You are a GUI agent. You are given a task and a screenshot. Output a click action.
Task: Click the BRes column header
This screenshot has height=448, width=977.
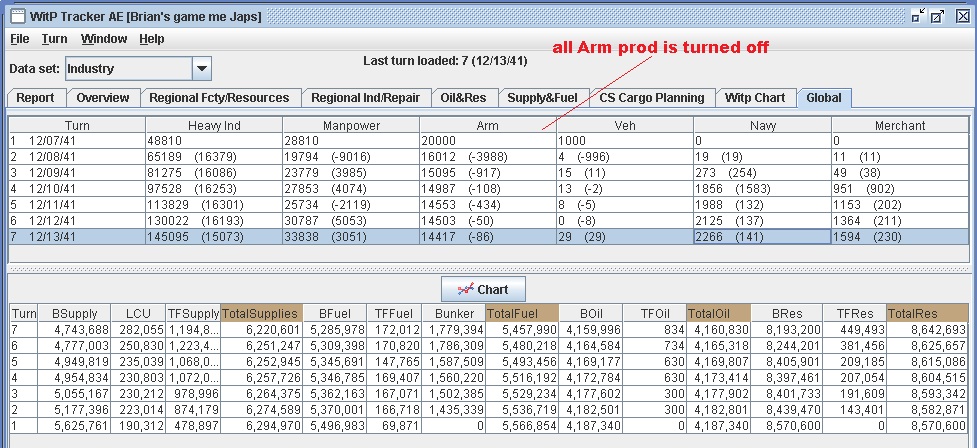(x=786, y=313)
